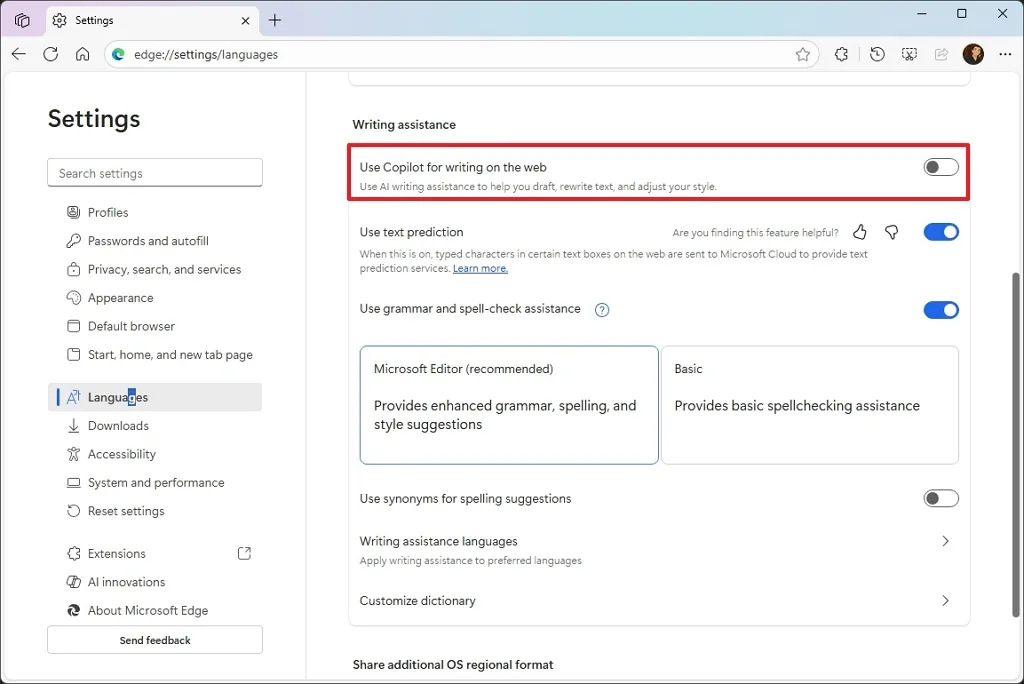Enable Use Copilot for writing on the web
Screen dimensions: 1024x684
point(940,167)
